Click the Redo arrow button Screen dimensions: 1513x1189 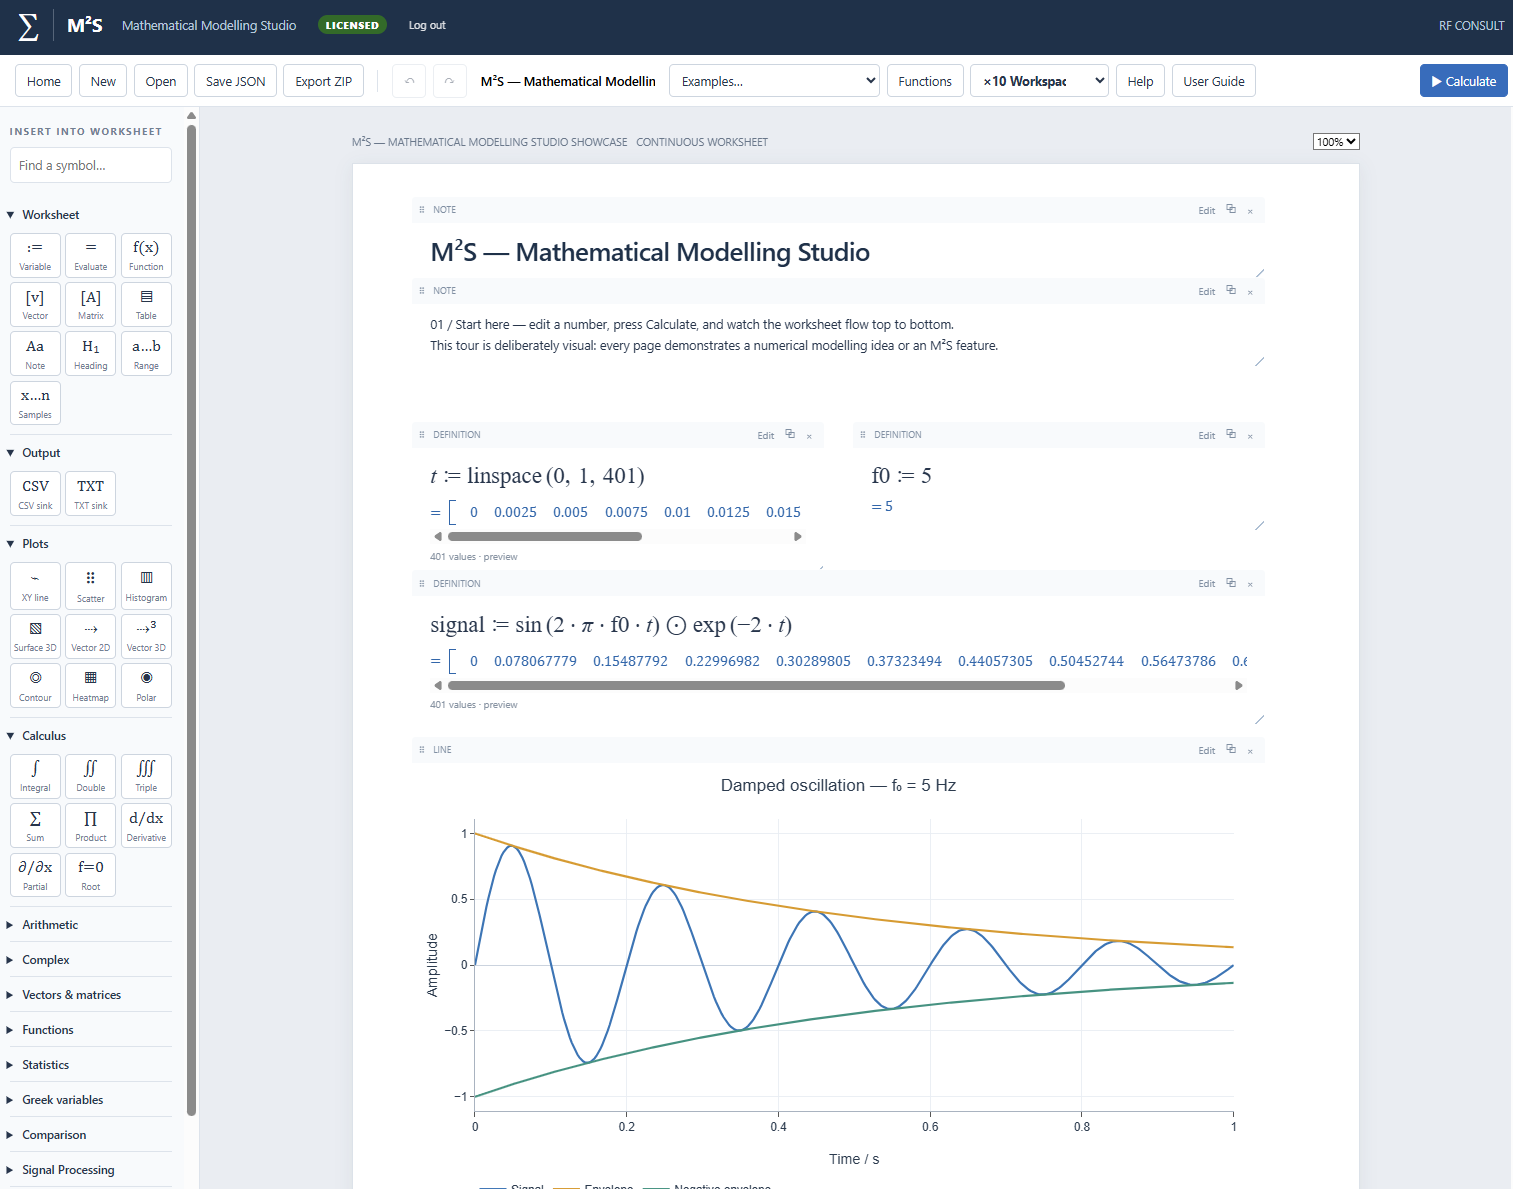450,81
